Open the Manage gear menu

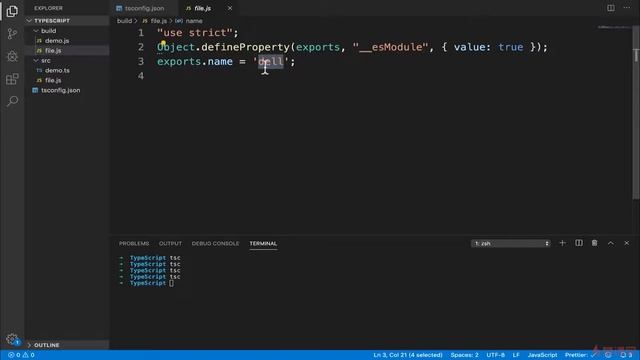click(12, 339)
